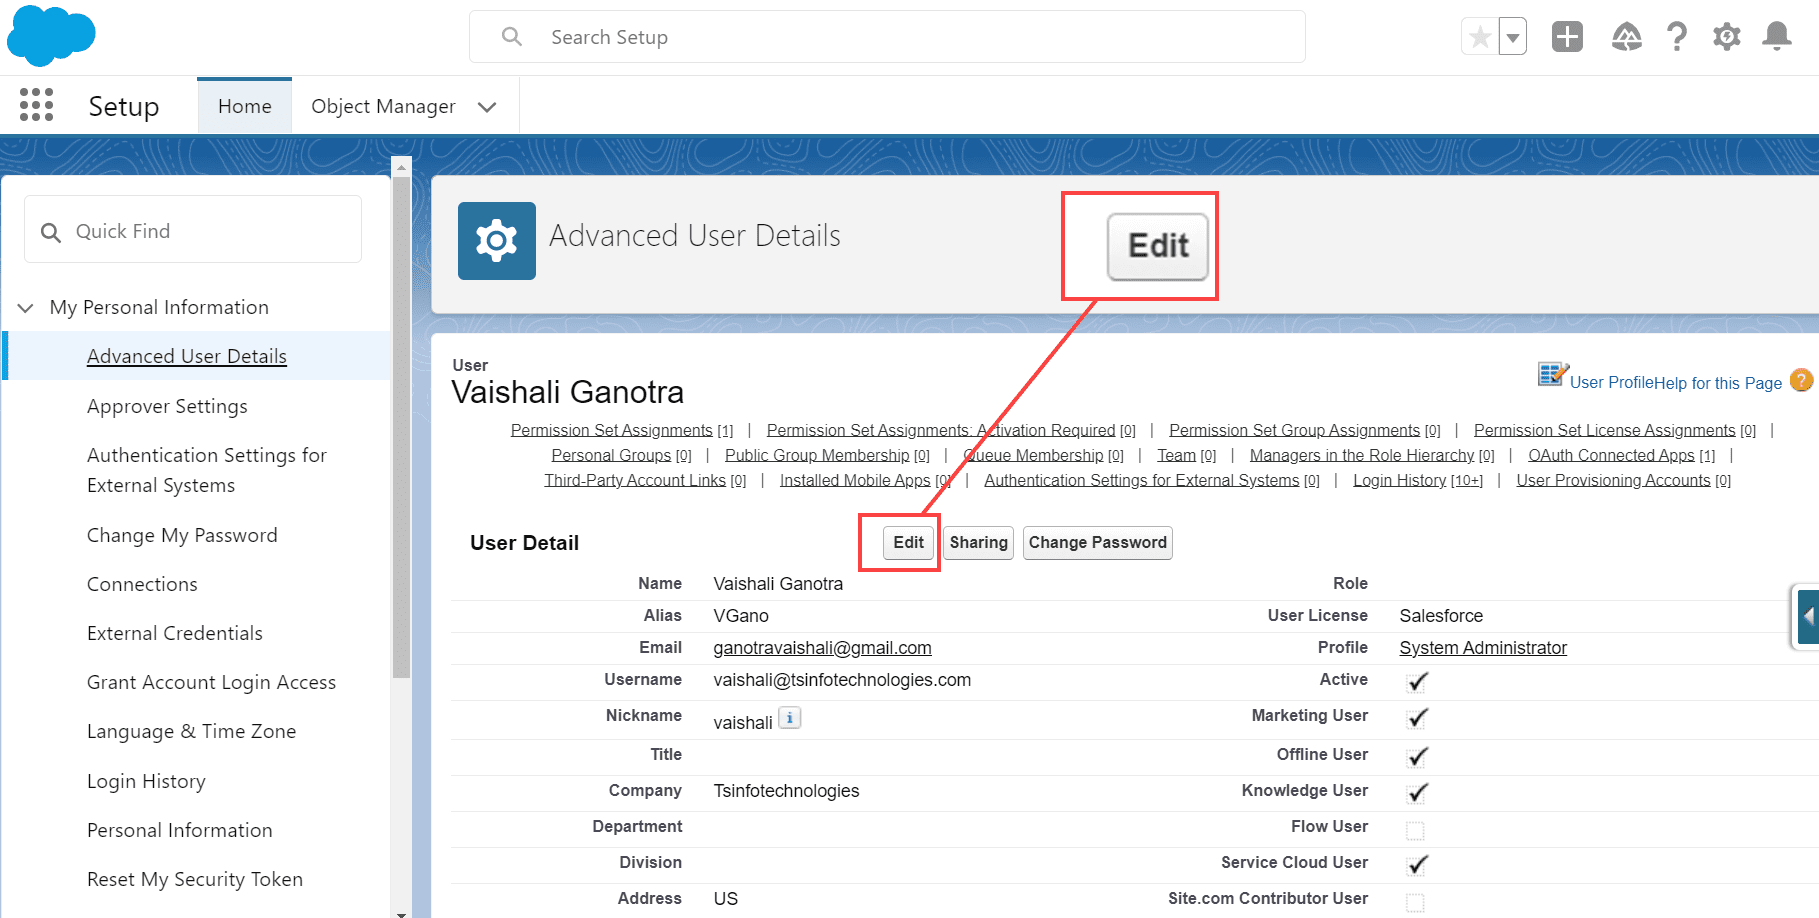The width and height of the screenshot is (1819, 918).
Task: Click the Quick Find magnifier icon
Action: tap(51, 232)
